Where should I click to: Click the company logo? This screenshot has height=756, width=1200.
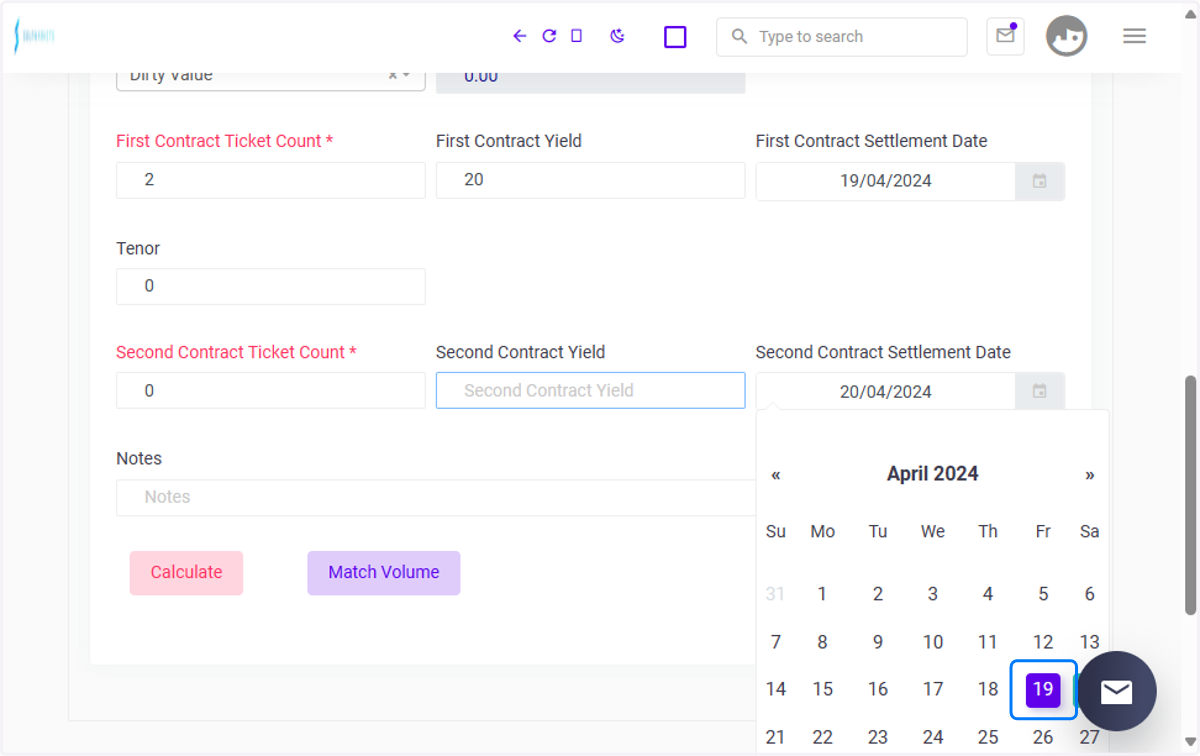(34, 36)
